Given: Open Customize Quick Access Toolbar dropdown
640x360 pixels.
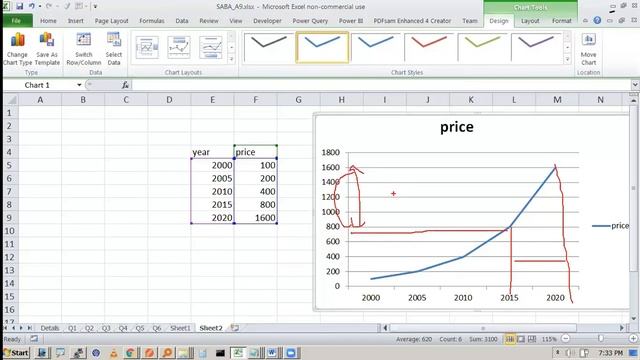Looking at the screenshot, I should point(95,7).
